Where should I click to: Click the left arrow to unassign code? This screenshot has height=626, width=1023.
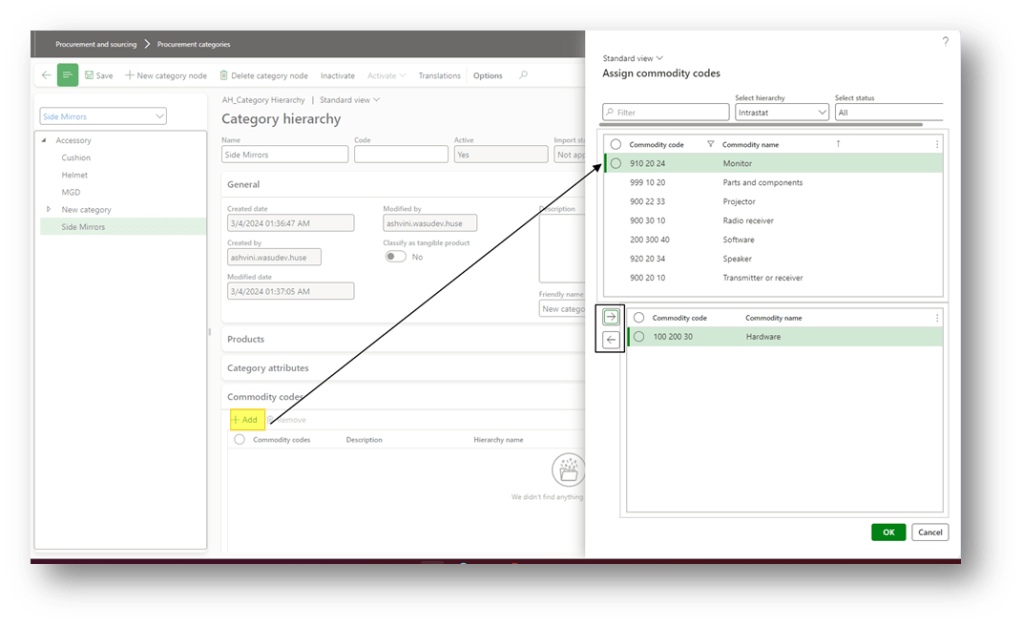tap(611, 340)
